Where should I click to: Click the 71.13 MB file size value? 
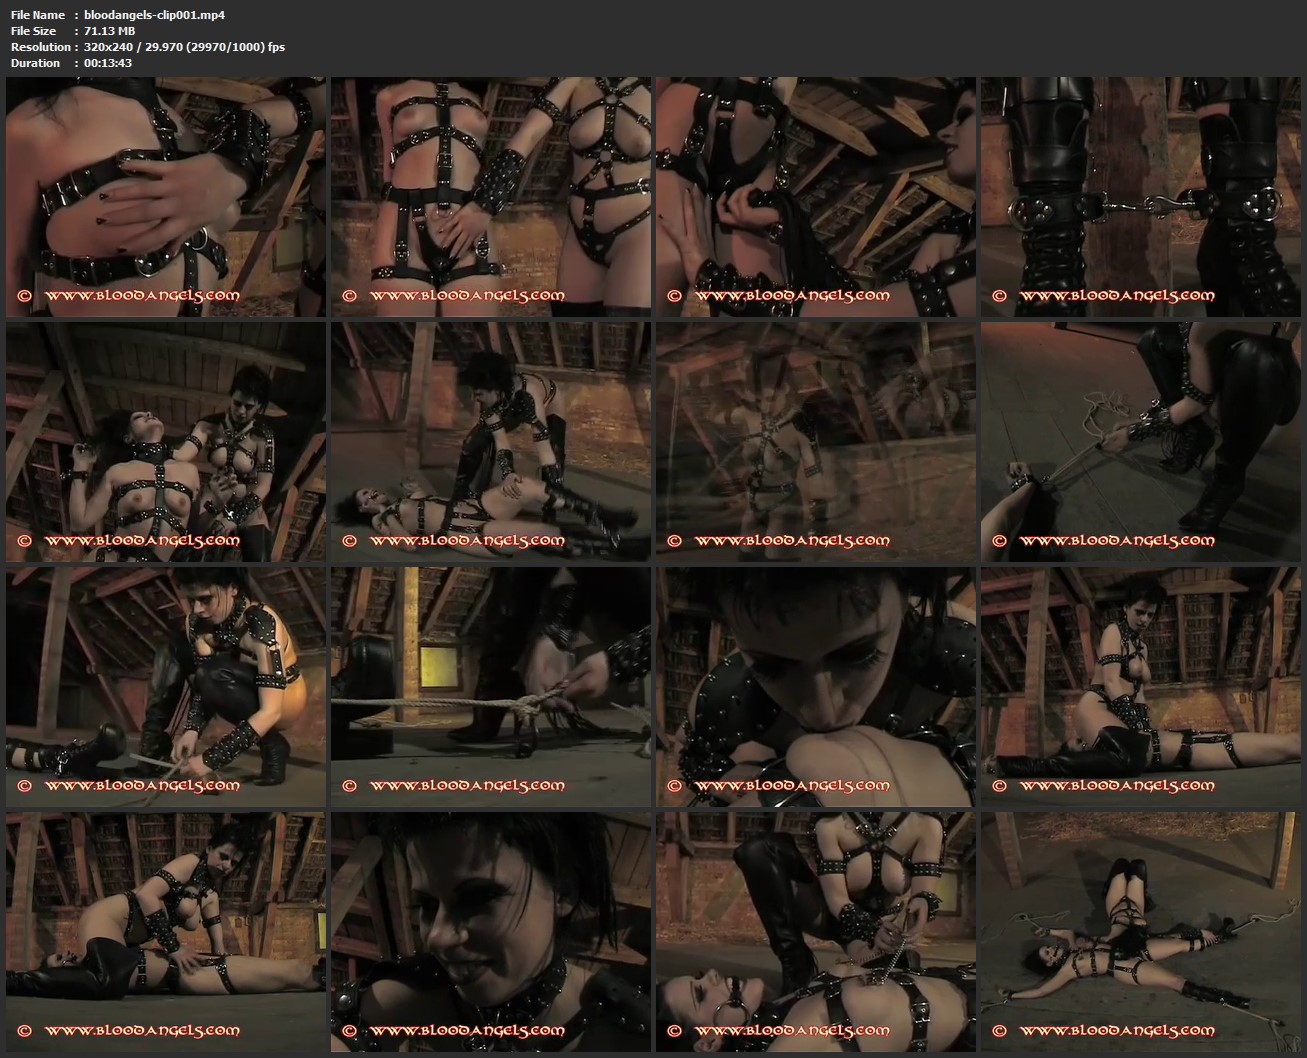click(109, 31)
